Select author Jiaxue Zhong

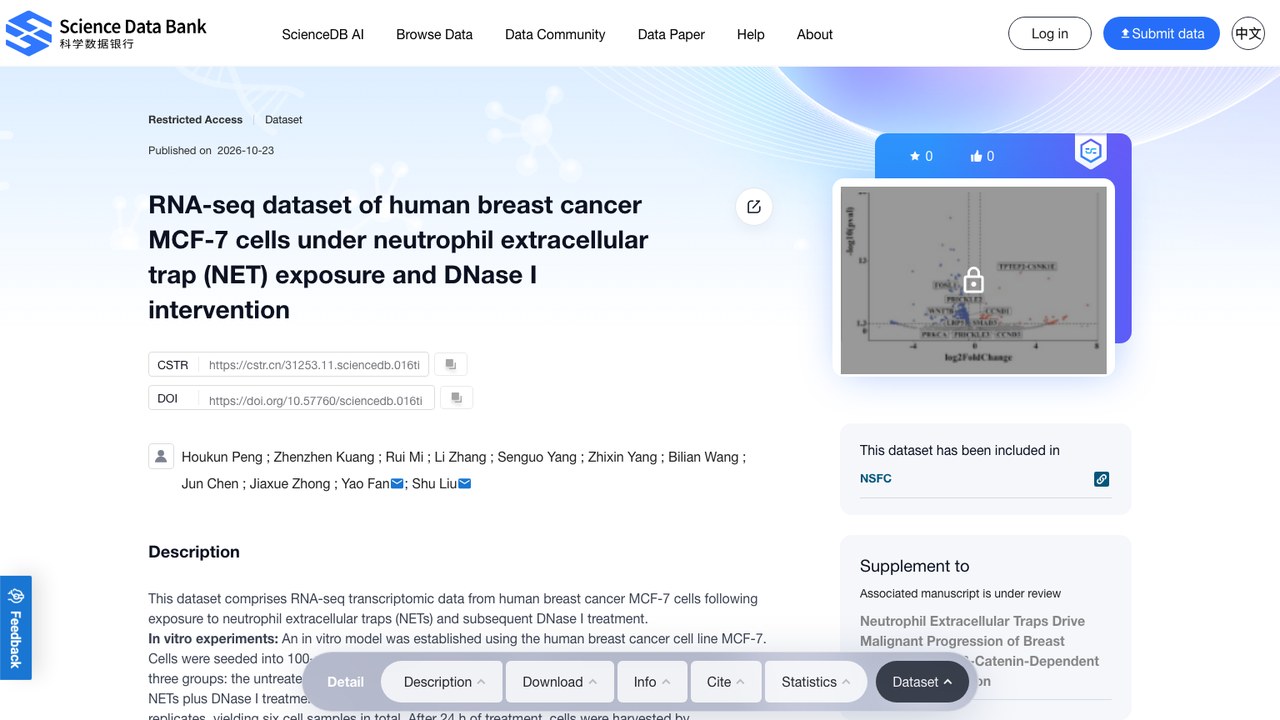[x=292, y=484]
